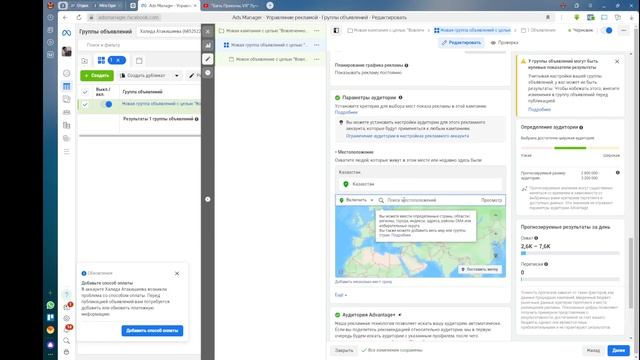Close the editing side panel with X
This screenshot has width=640, height=360.
[208, 31]
